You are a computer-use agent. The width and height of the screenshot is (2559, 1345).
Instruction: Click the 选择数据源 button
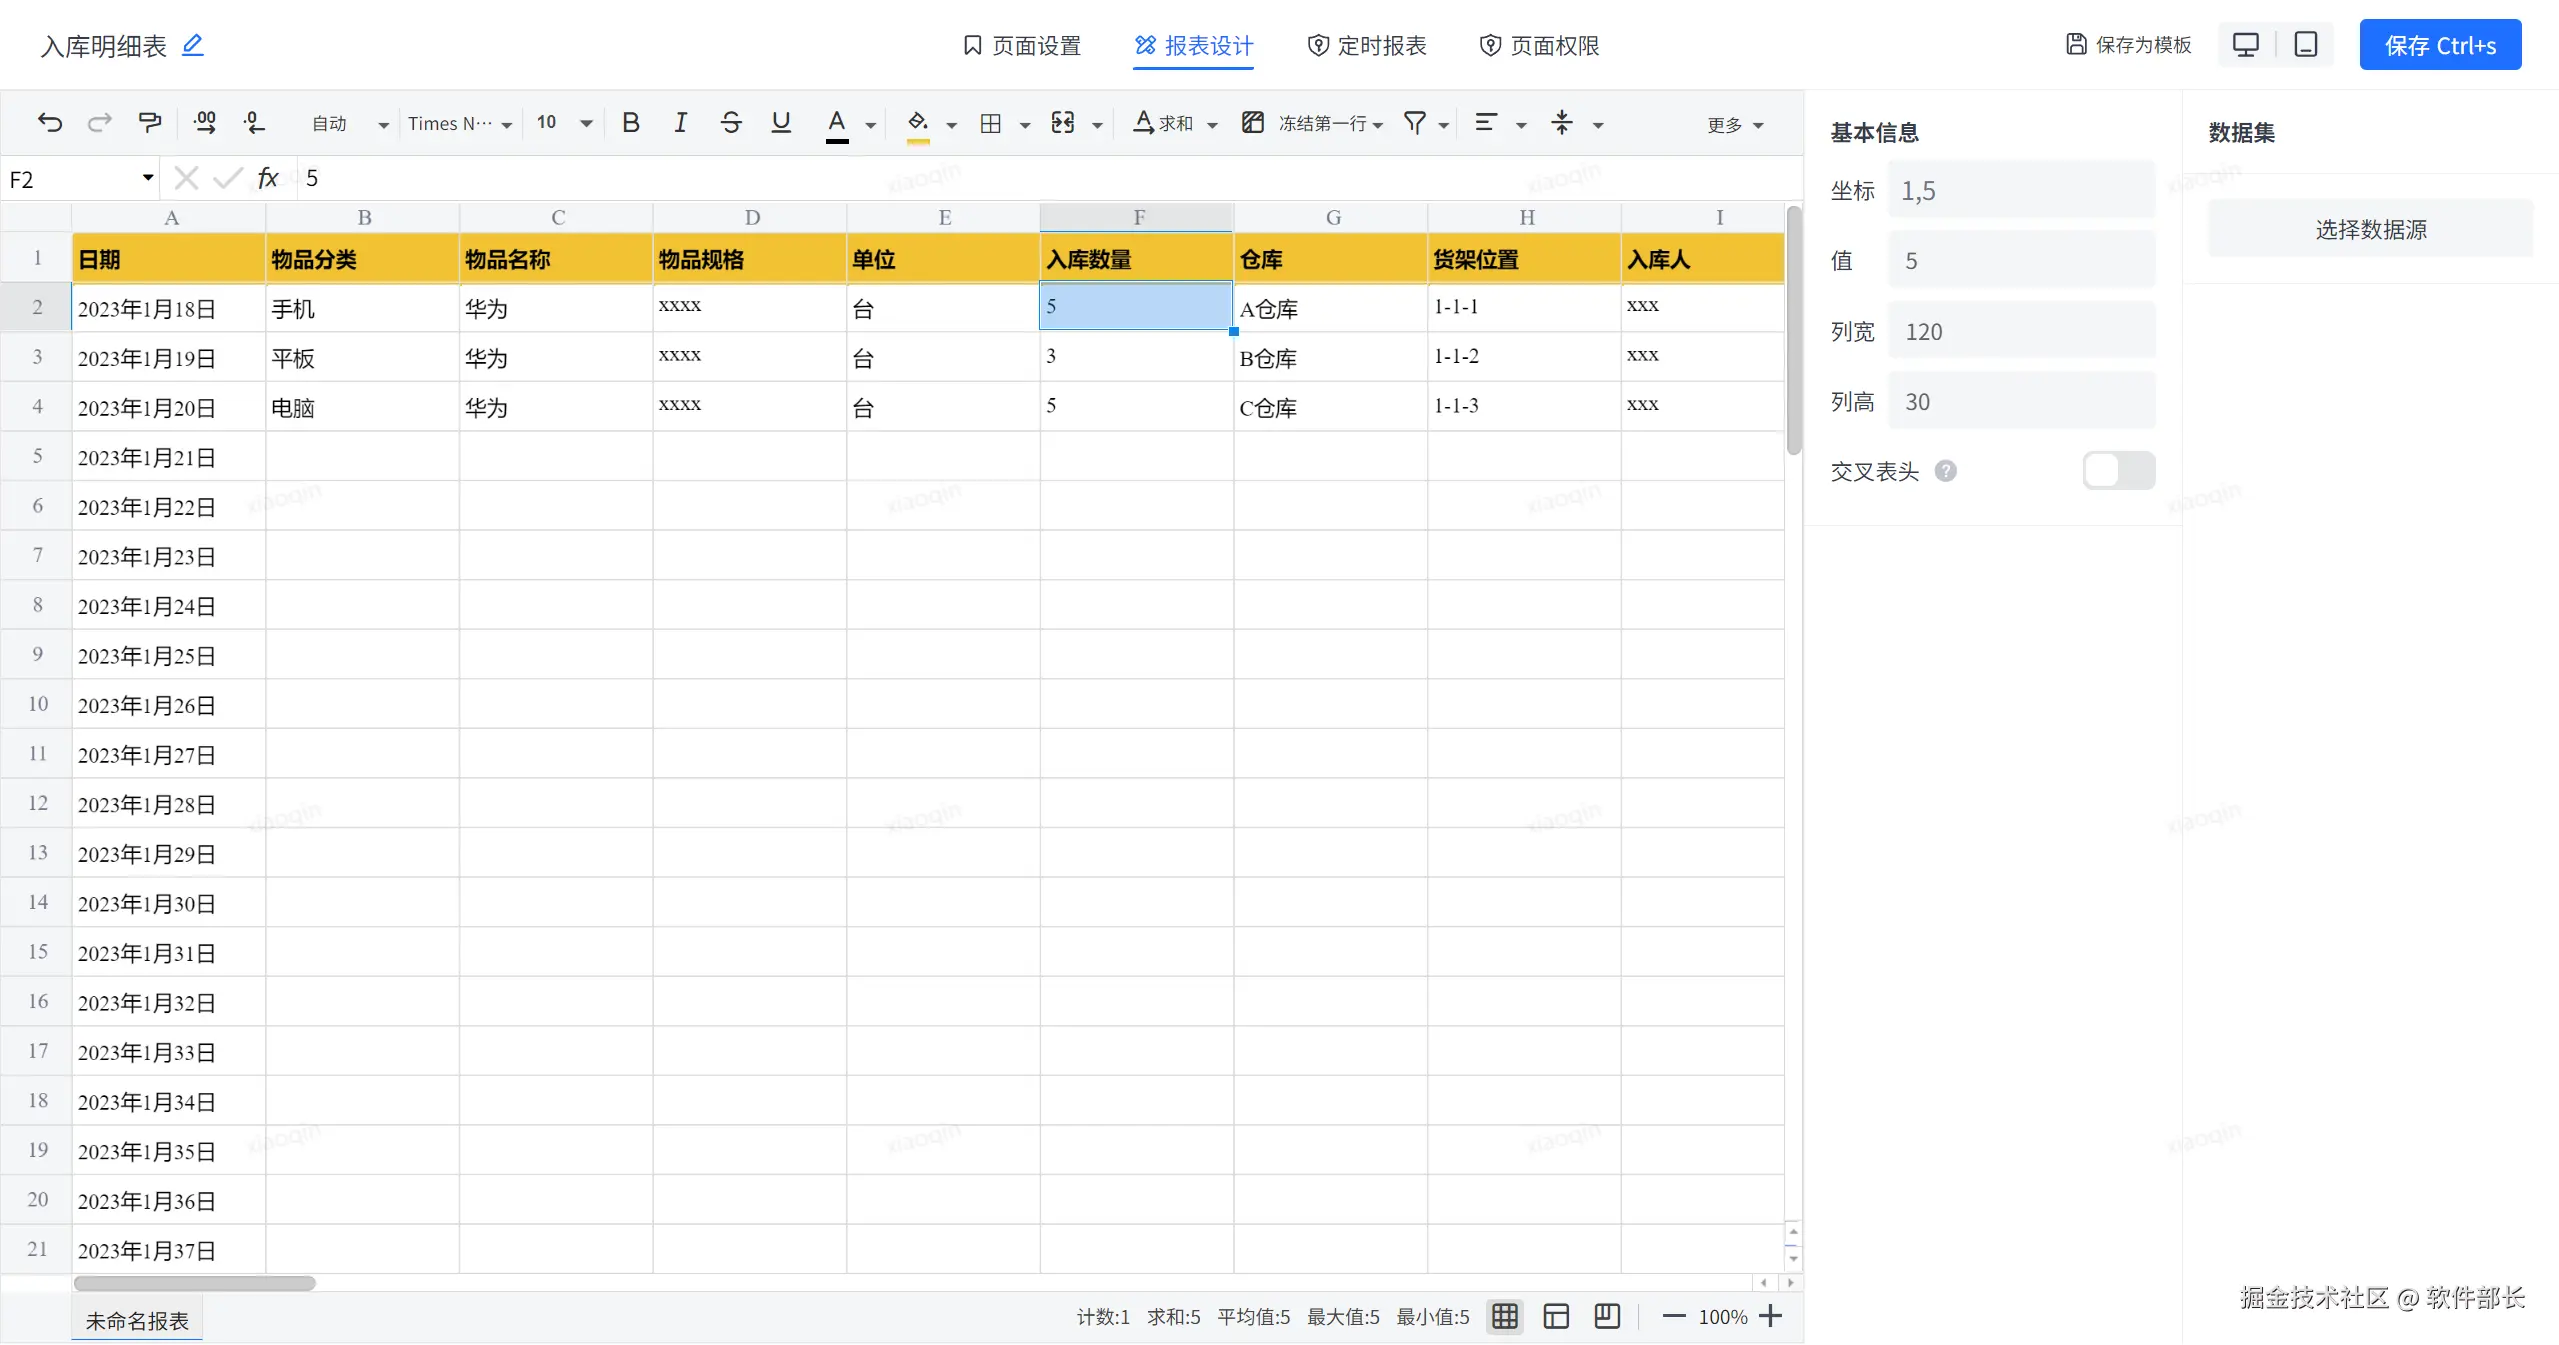pos(2370,230)
